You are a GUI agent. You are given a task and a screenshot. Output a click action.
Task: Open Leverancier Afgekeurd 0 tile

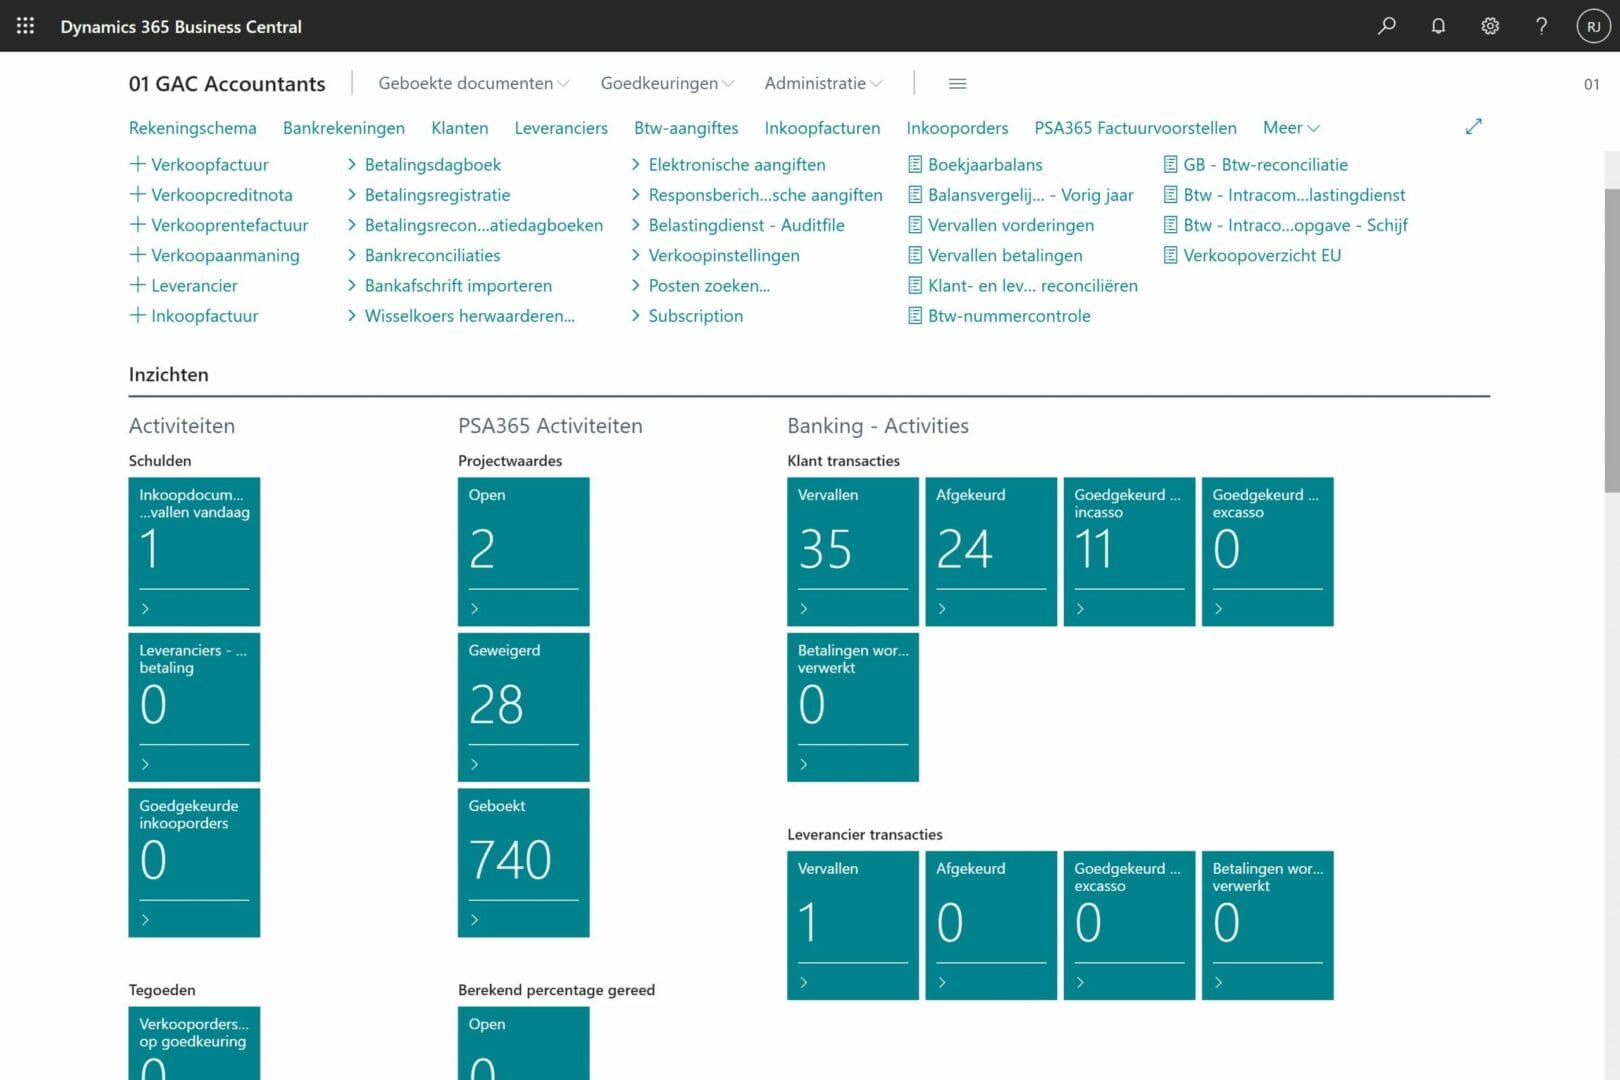click(991, 925)
